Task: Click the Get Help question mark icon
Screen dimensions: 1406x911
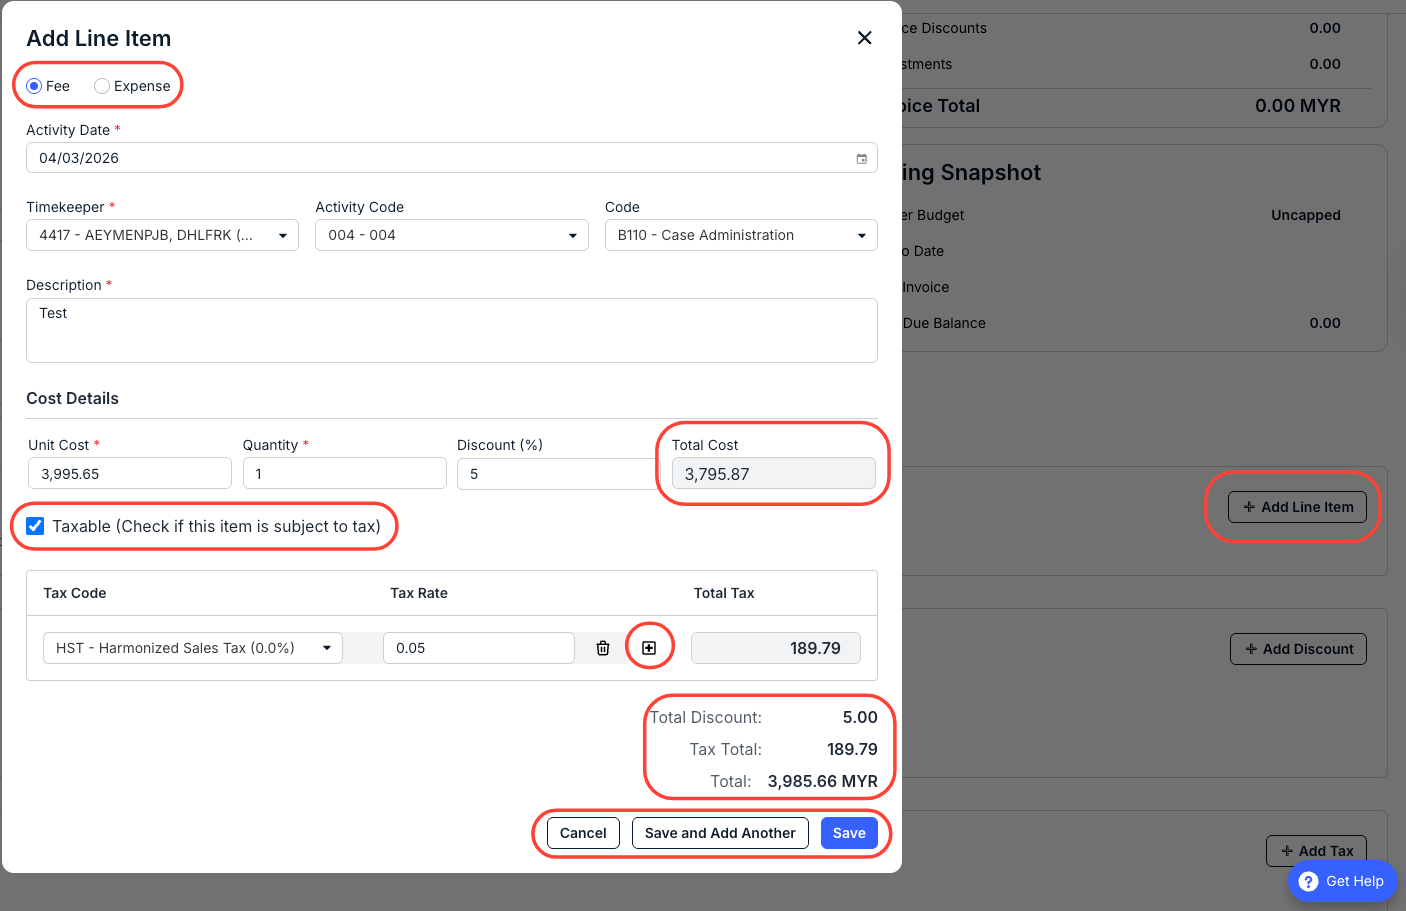Action: pyautogui.click(x=1308, y=881)
